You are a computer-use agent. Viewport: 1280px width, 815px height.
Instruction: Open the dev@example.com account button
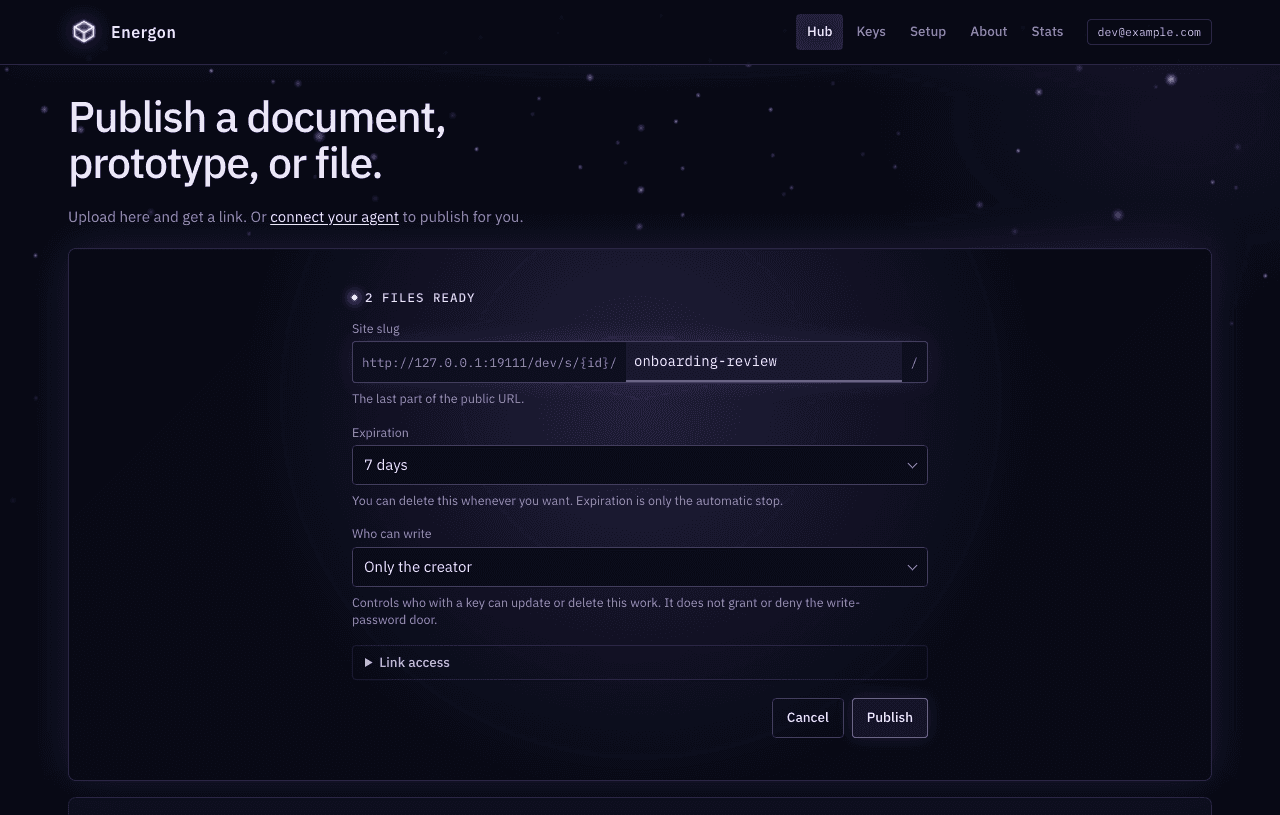coord(1149,32)
